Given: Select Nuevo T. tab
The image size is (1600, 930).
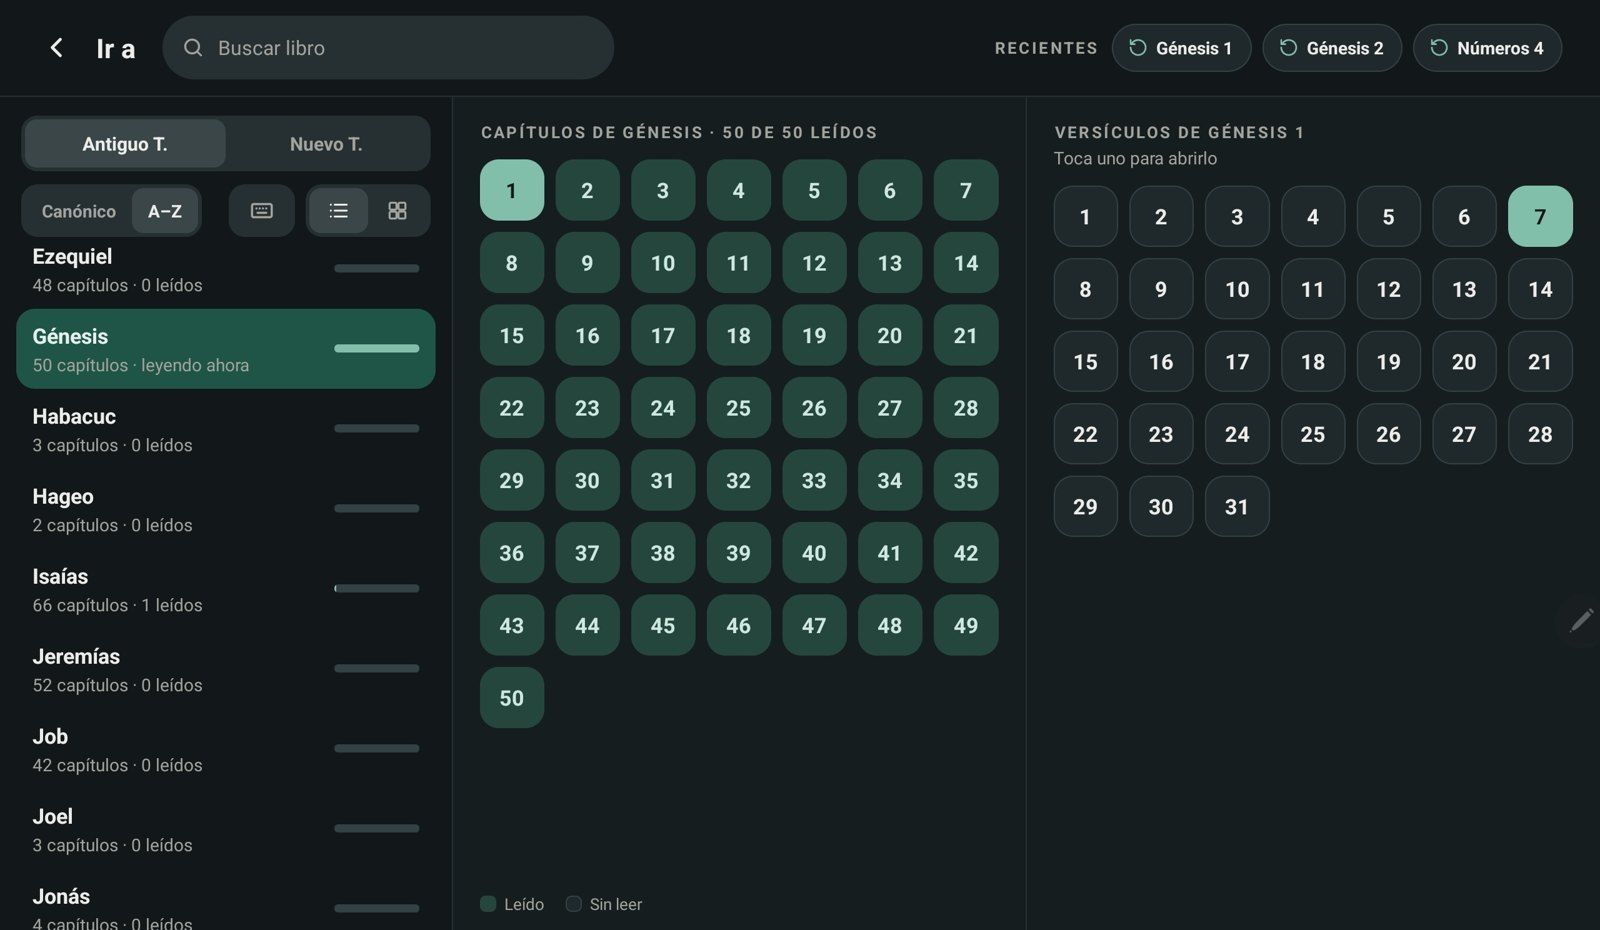Looking at the screenshot, I should click(x=326, y=144).
